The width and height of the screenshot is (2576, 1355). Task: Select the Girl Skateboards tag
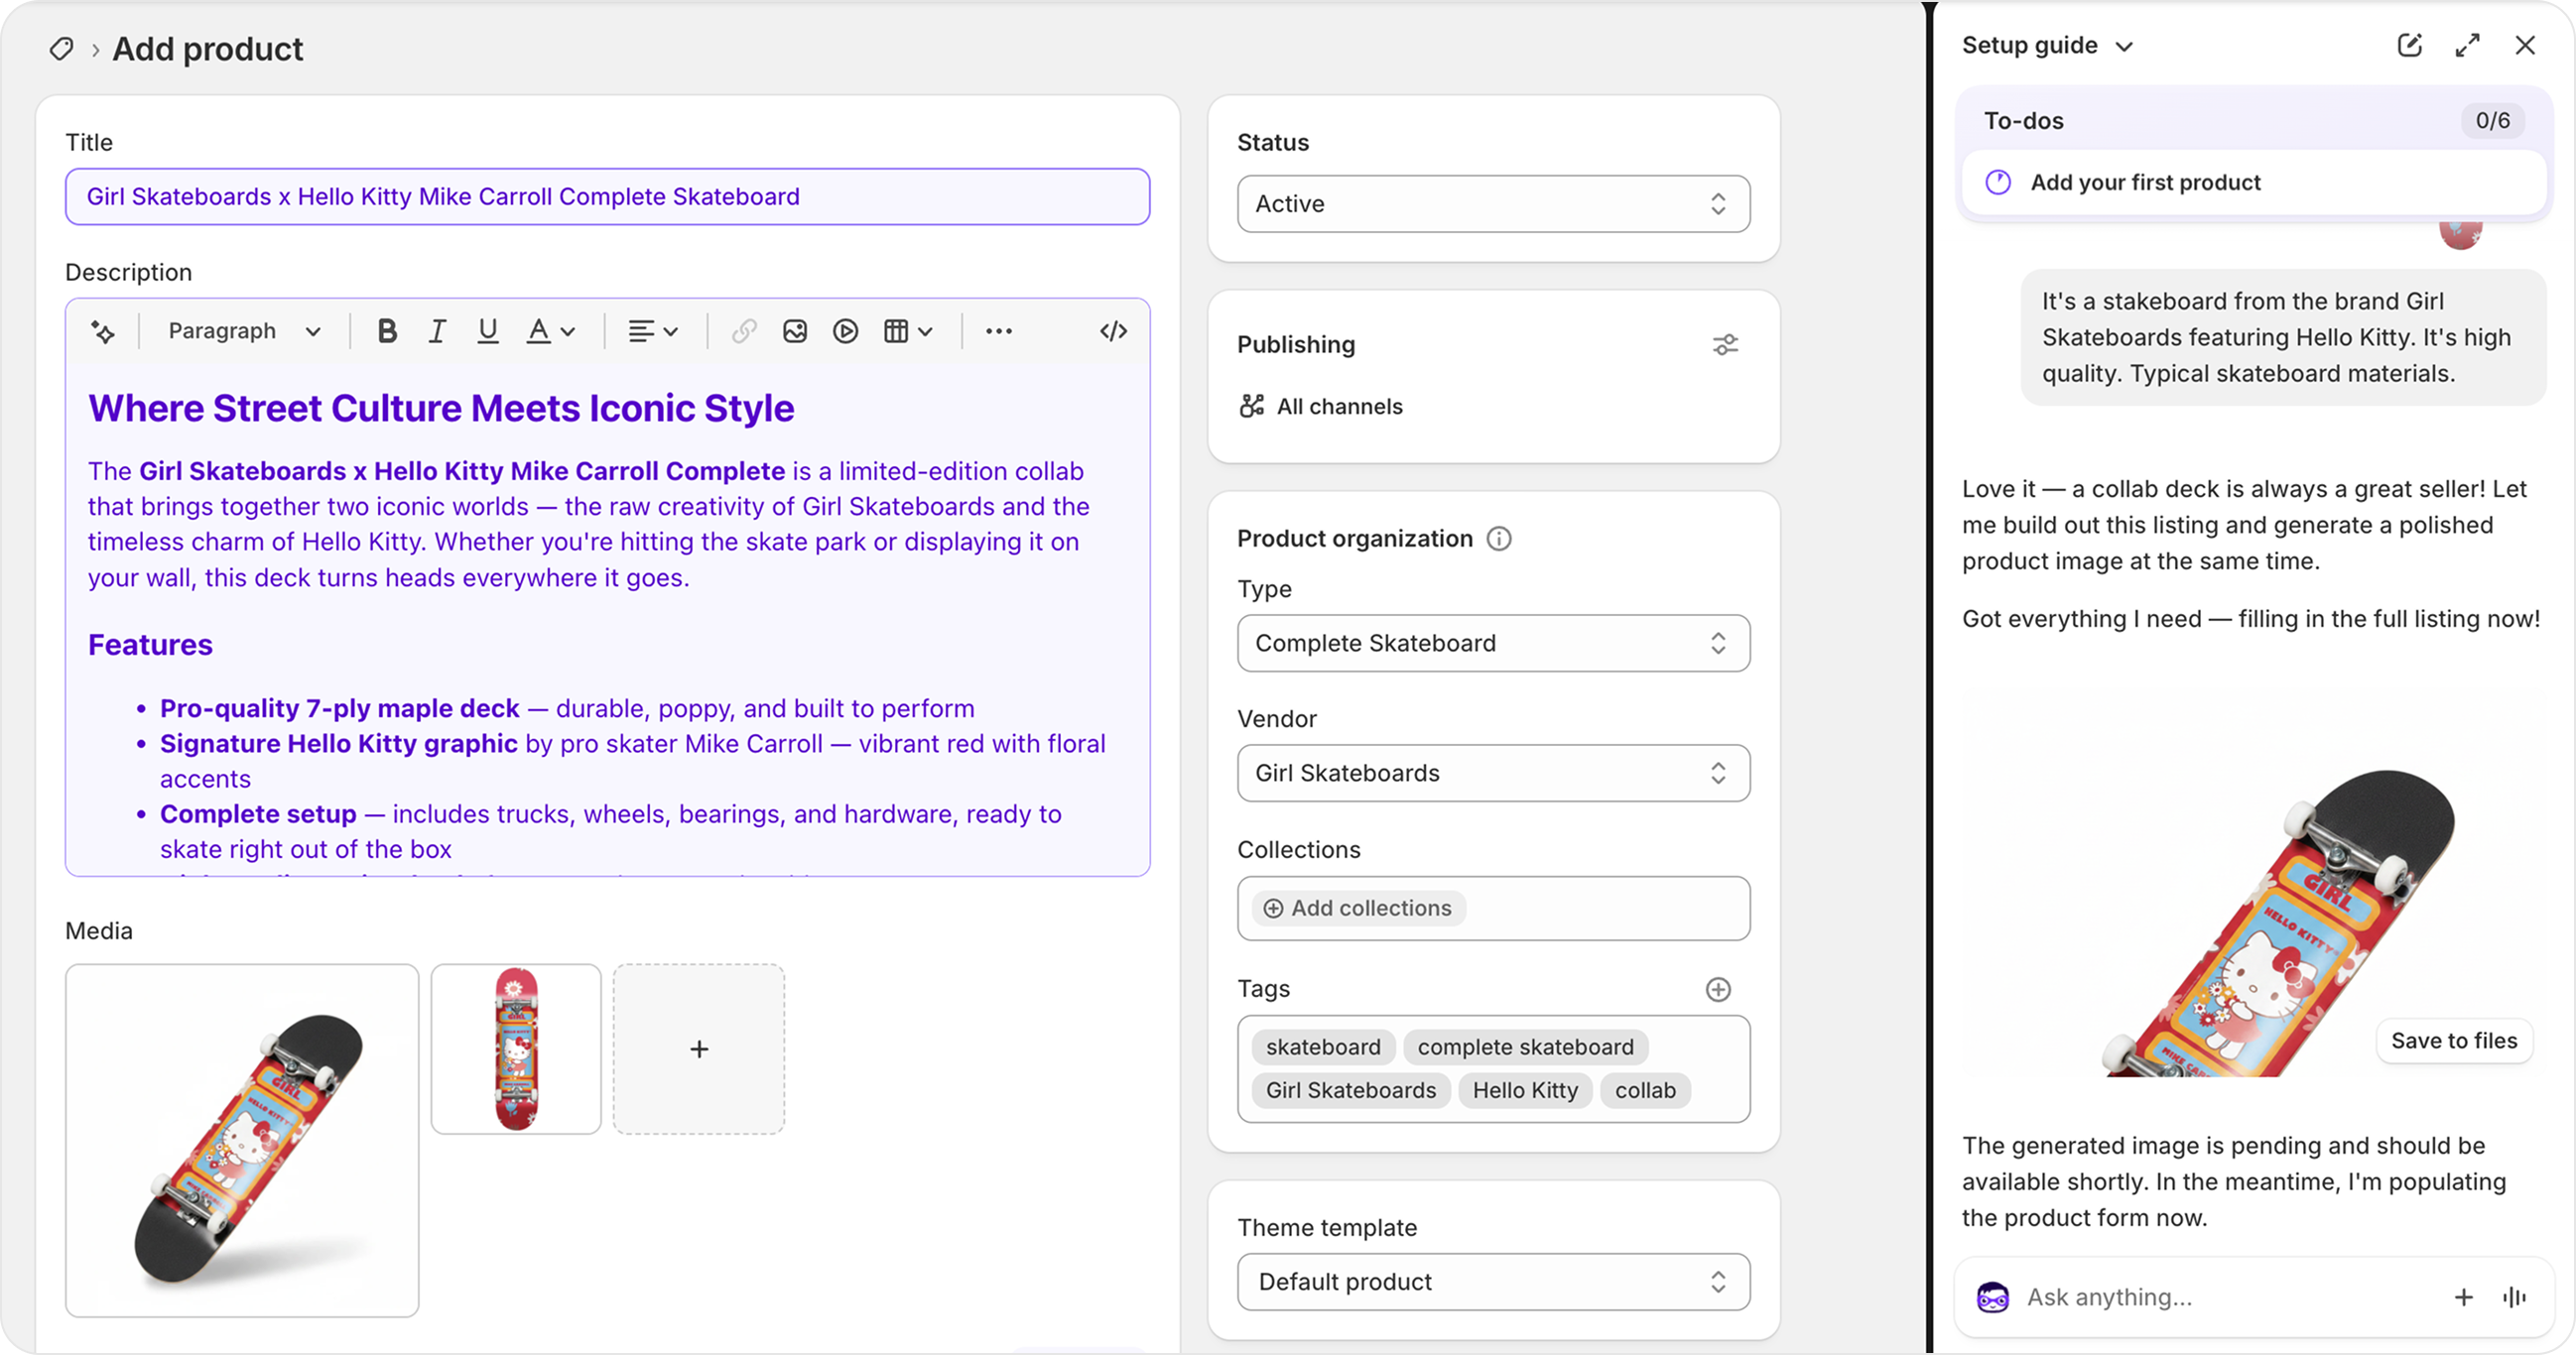click(x=1350, y=1090)
